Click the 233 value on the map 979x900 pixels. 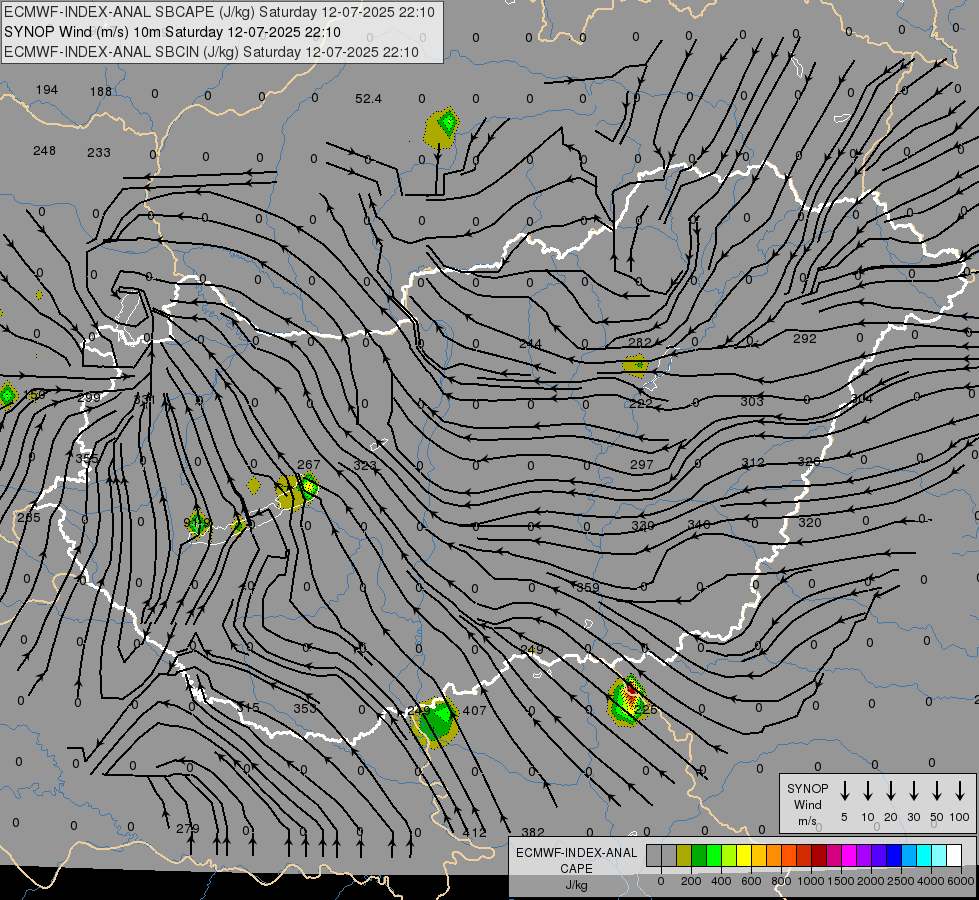click(99, 152)
